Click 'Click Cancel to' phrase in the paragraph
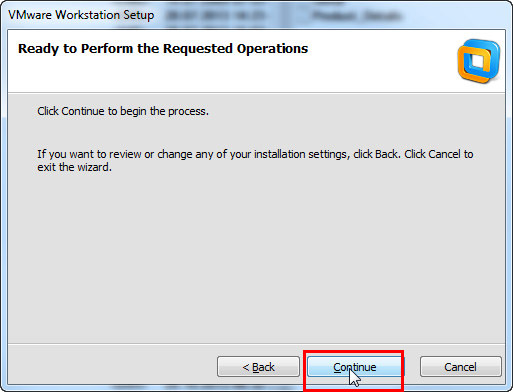Image resolution: width=513 pixels, height=392 pixels. (x=439, y=154)
